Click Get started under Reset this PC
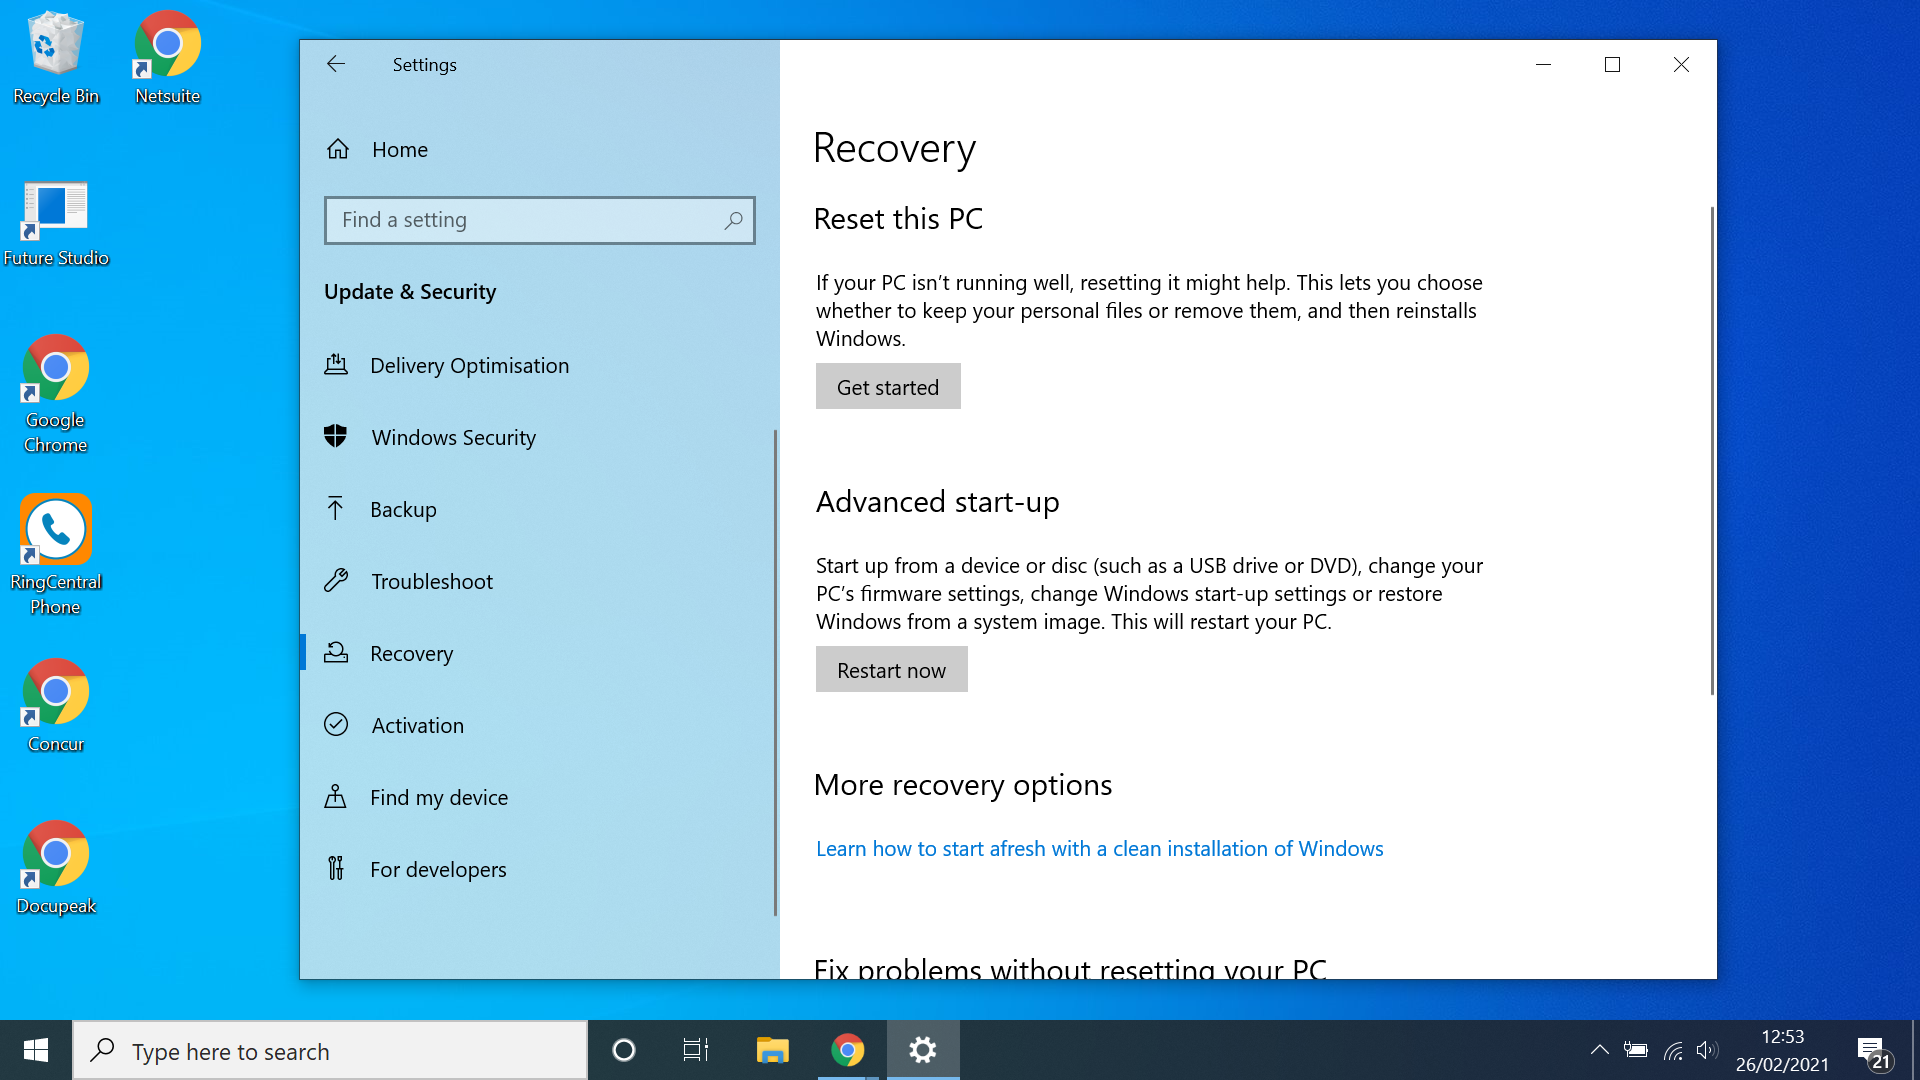 click(887, 386)
